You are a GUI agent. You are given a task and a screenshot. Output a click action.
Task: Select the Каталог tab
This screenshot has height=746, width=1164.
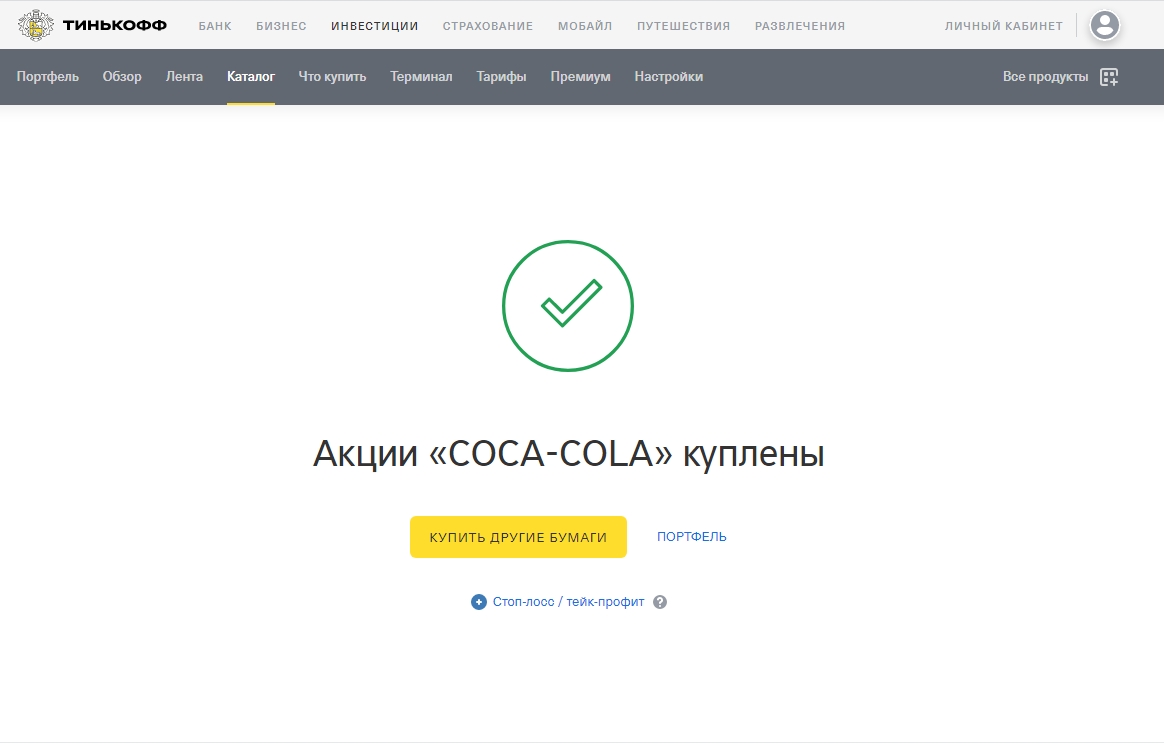point(251,76)
